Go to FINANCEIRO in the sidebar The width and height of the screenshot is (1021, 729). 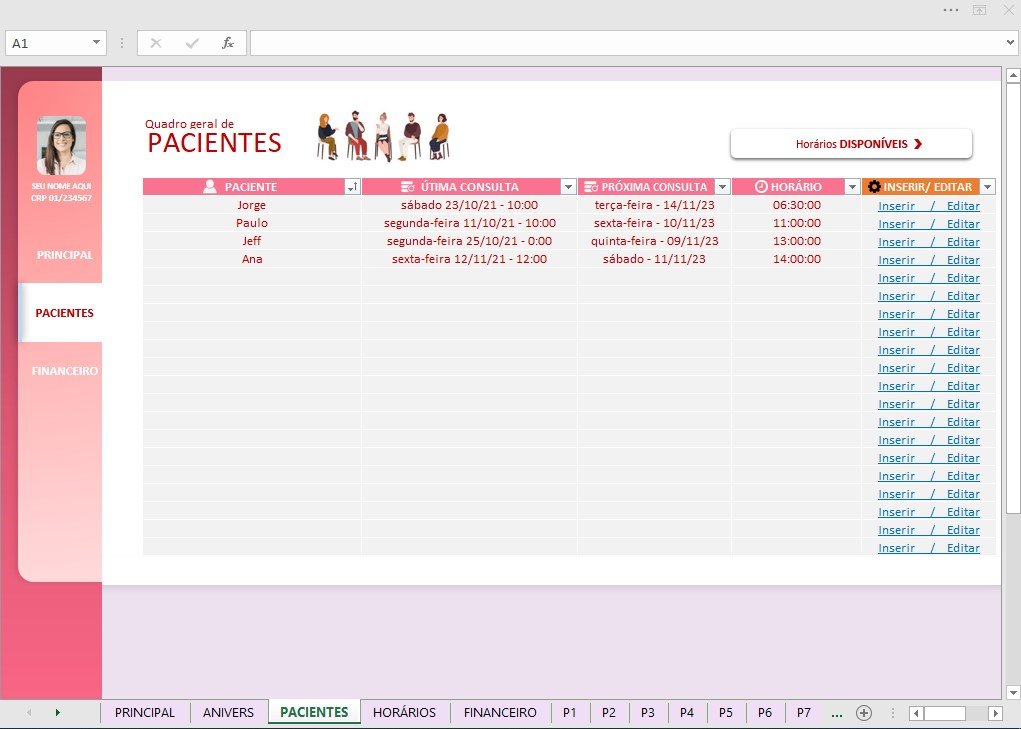click(65, 371)
